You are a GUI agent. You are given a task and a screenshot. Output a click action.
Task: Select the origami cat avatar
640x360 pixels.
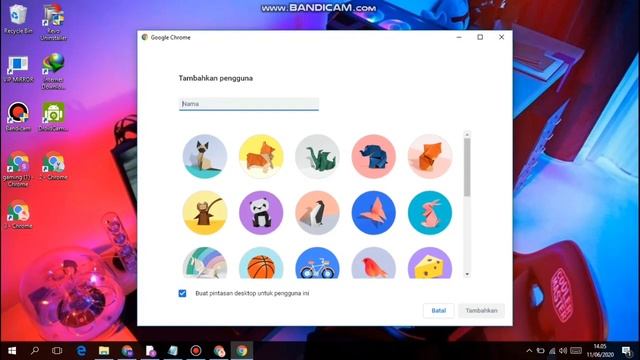click(205, 156)
